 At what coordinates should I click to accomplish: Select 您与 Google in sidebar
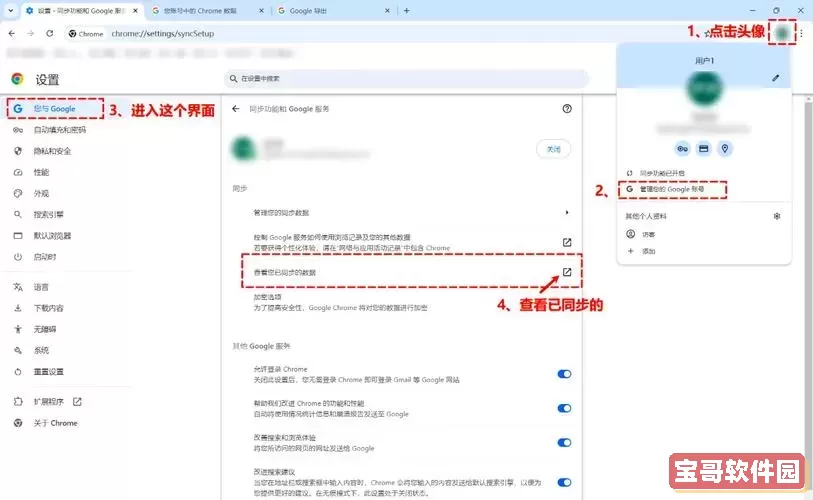tap(55, 108)
